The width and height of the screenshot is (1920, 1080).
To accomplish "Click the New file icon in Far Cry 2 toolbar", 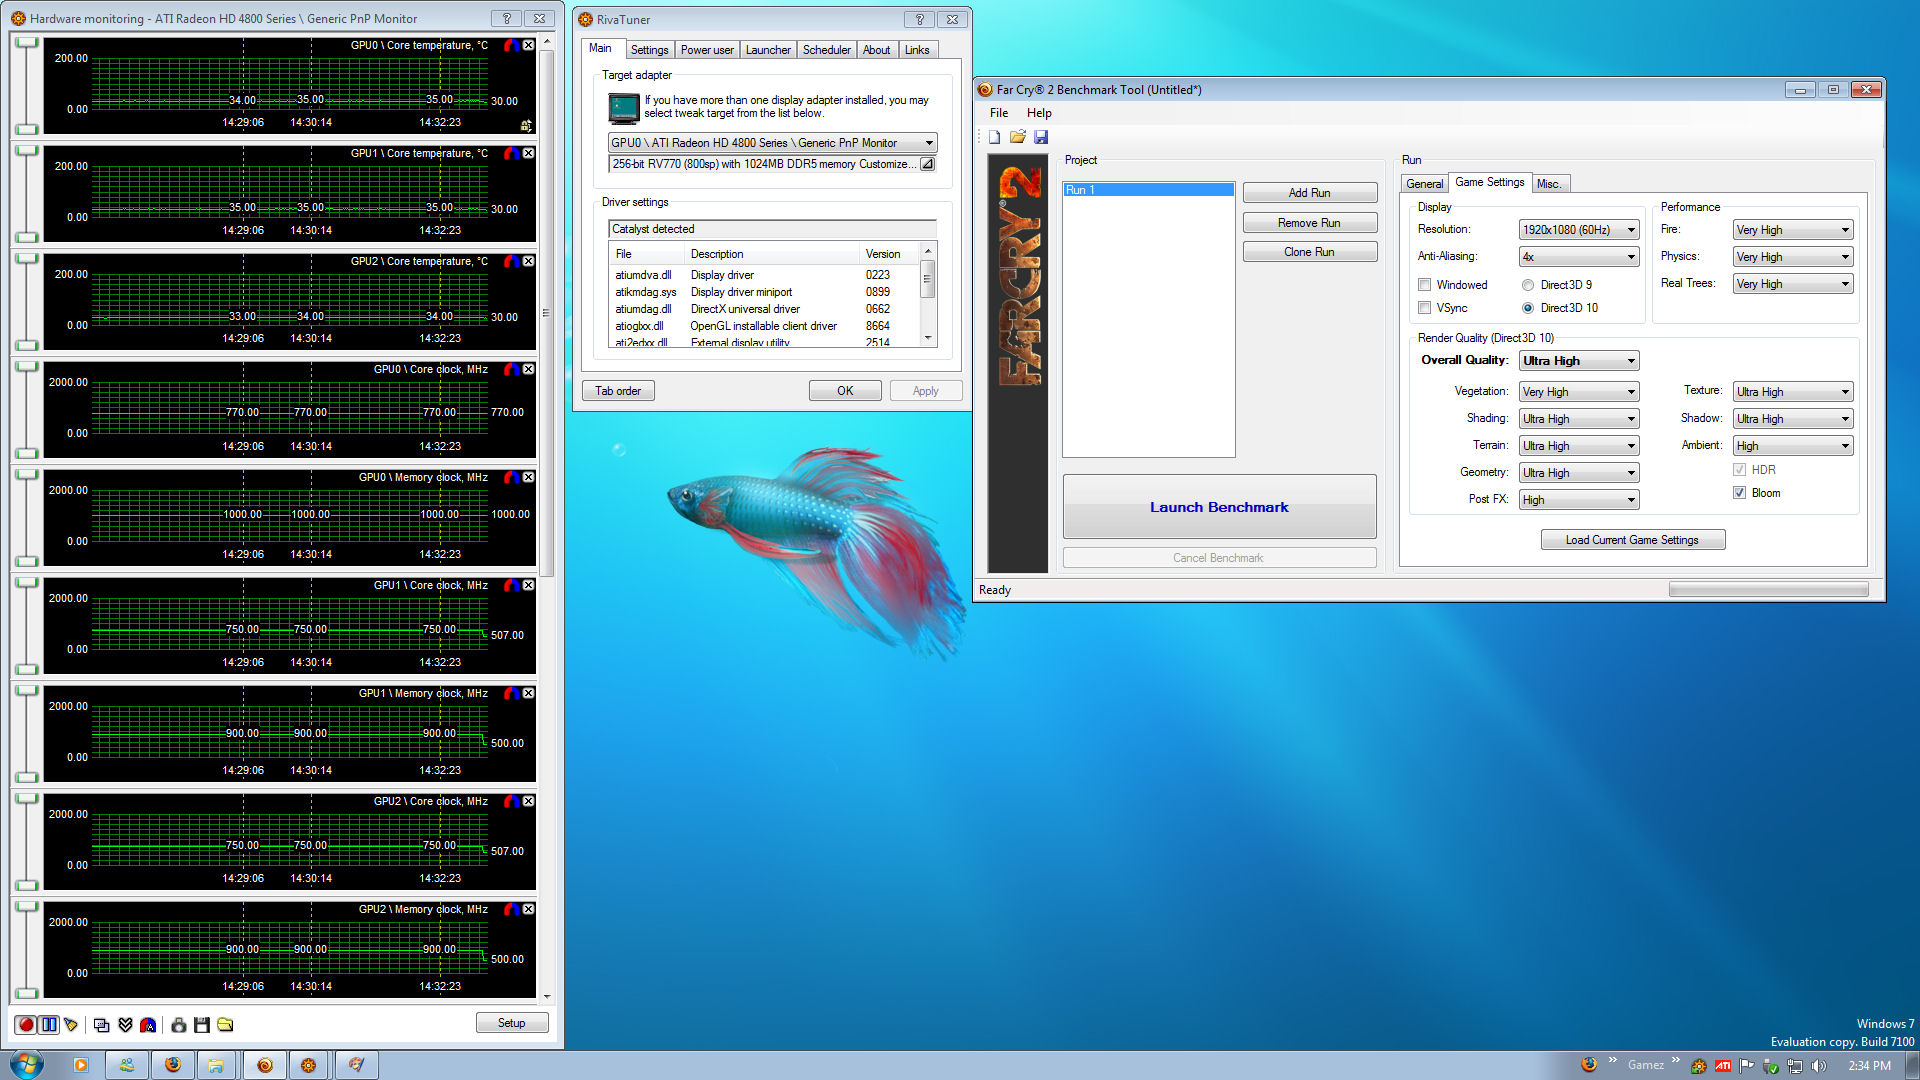I will point(994,137).
